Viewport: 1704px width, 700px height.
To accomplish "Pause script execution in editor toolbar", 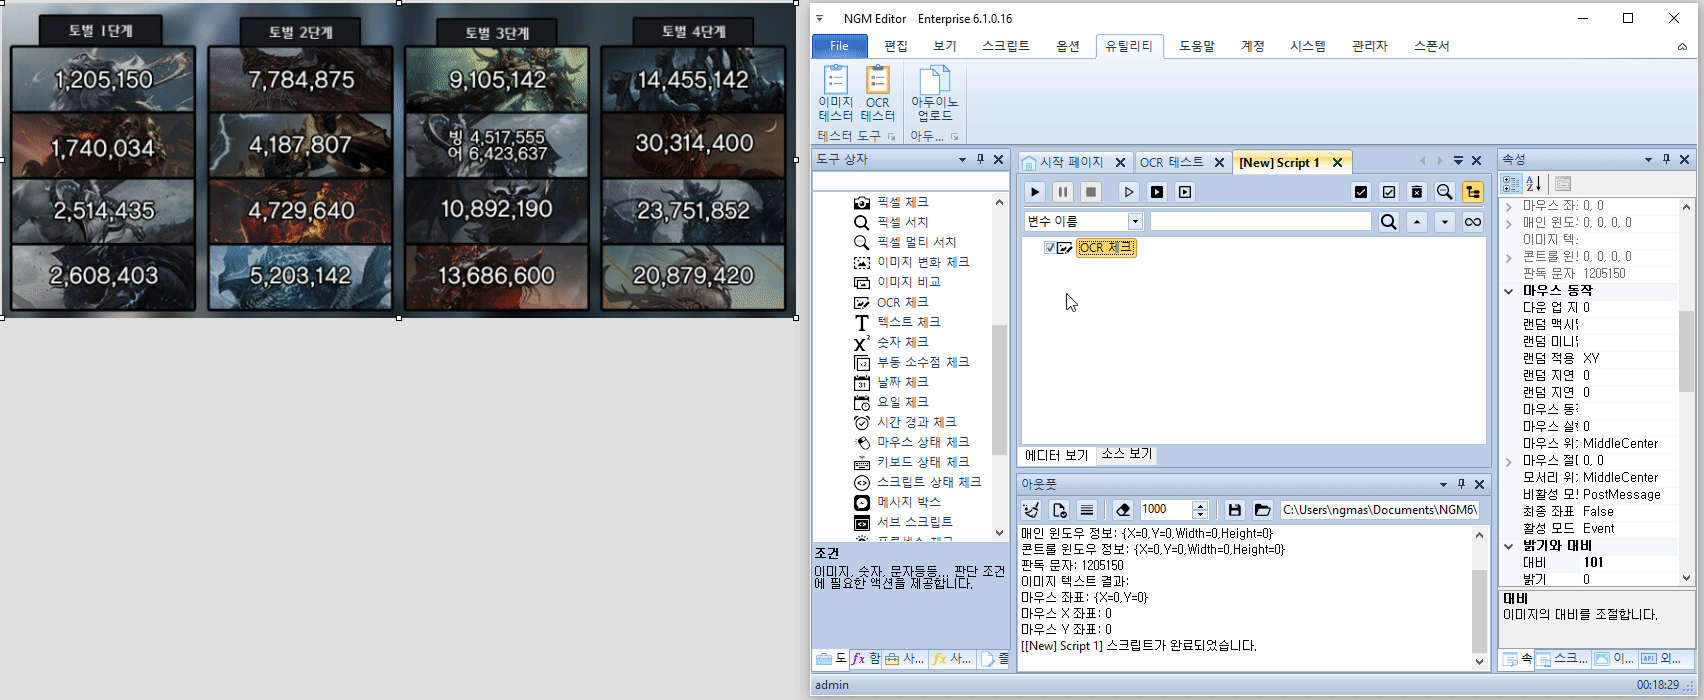I will [x=1063, y=192].
